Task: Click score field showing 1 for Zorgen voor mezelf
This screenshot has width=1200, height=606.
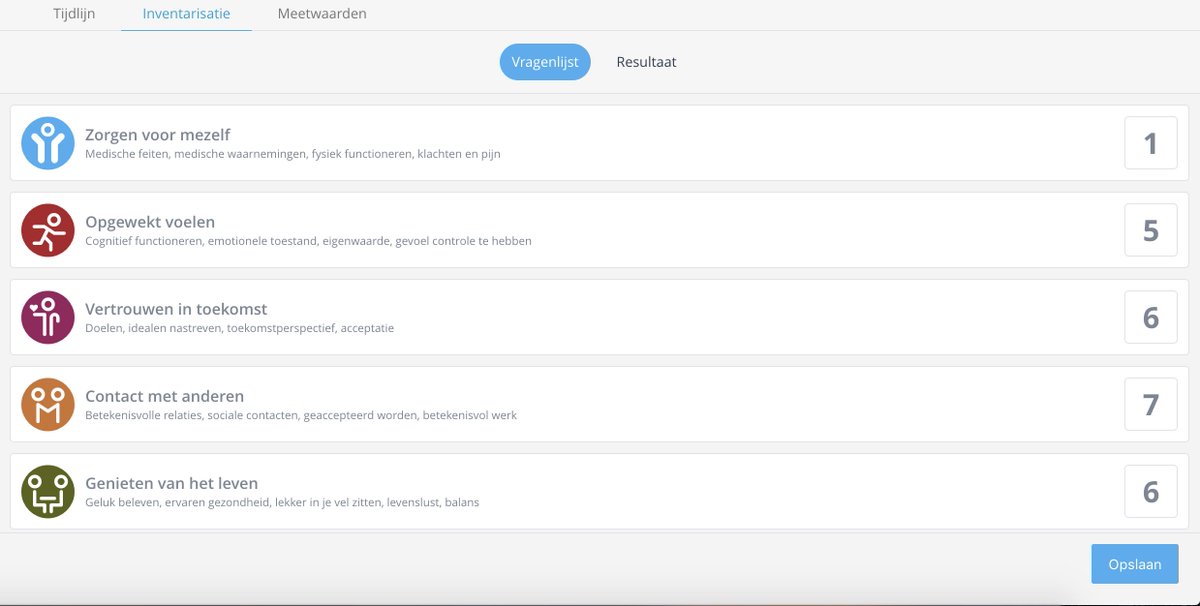Action: [1151, 143]
